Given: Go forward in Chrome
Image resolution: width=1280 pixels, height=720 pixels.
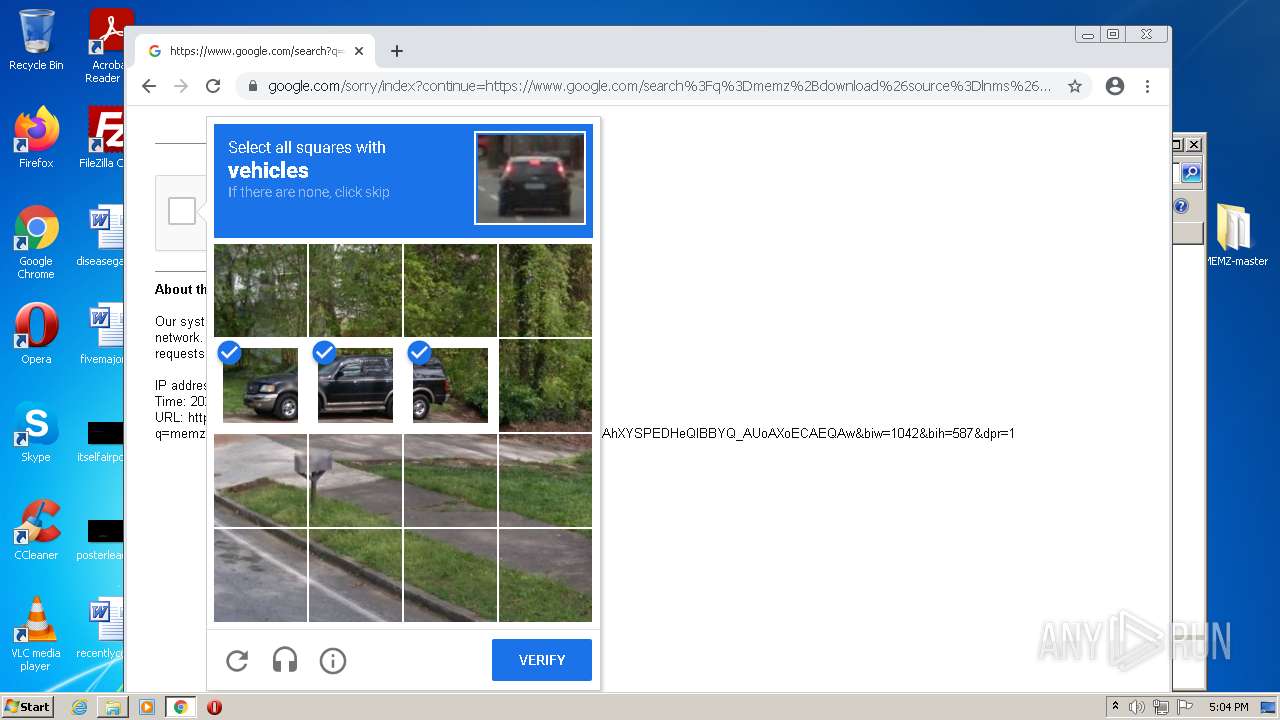Looking at the screenshot, I should click(181, 86).
